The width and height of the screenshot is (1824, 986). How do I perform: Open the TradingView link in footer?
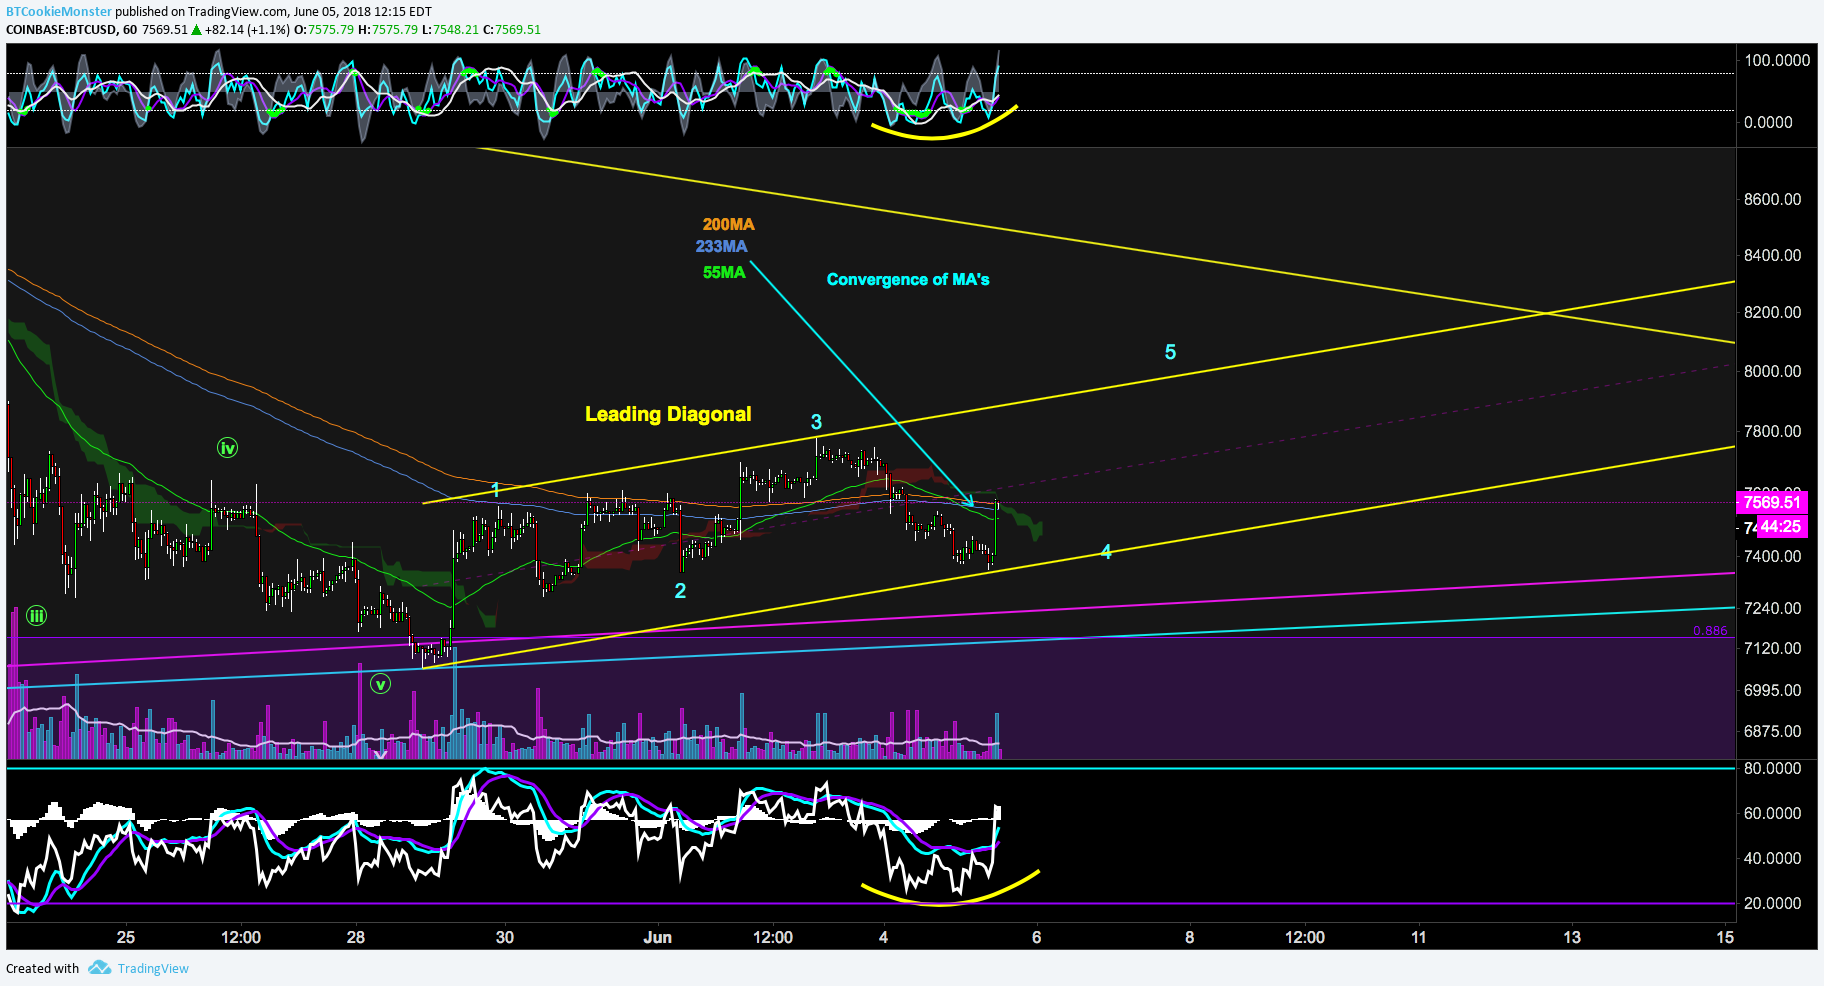153,968
